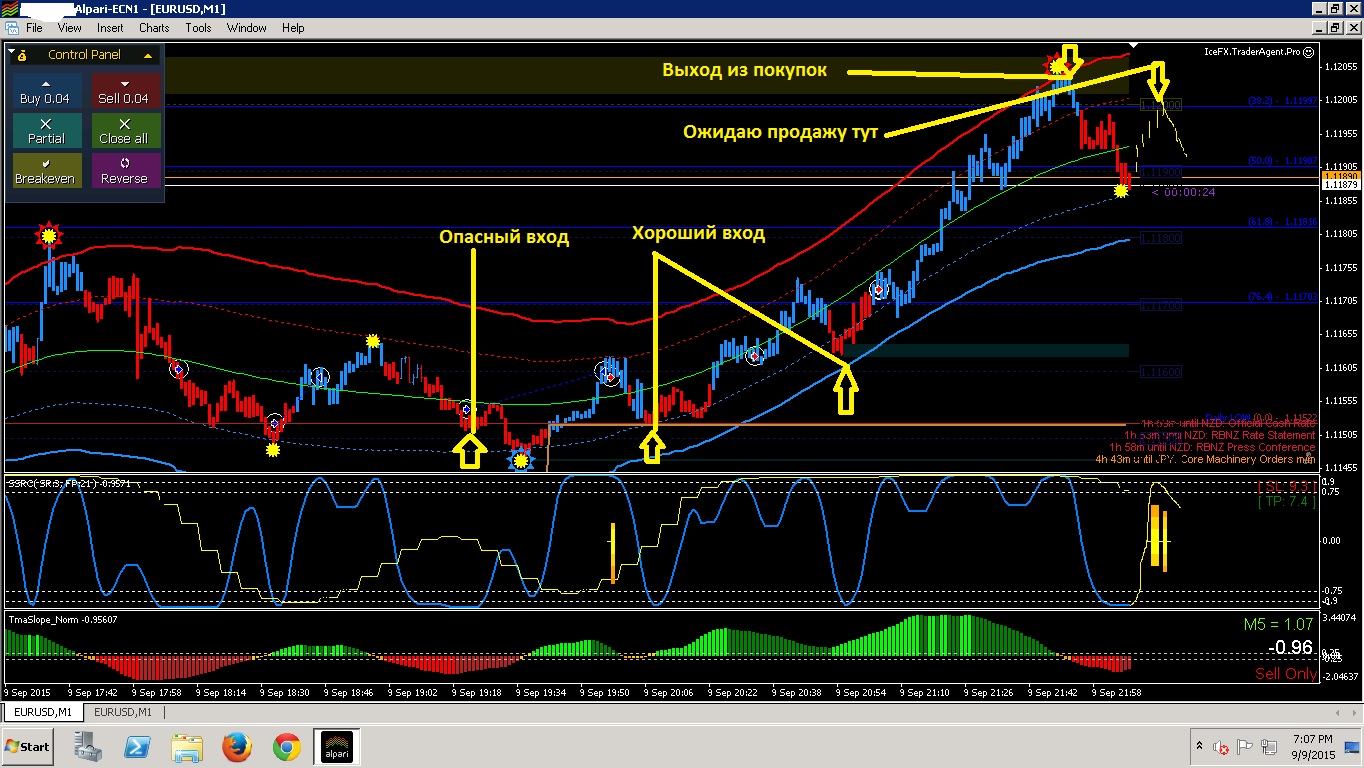Image resolution: width=1364 pixels, height=768 pixels.
Task: Open the Charts menu
Action: pyautogui.click(x=154, y=28)
